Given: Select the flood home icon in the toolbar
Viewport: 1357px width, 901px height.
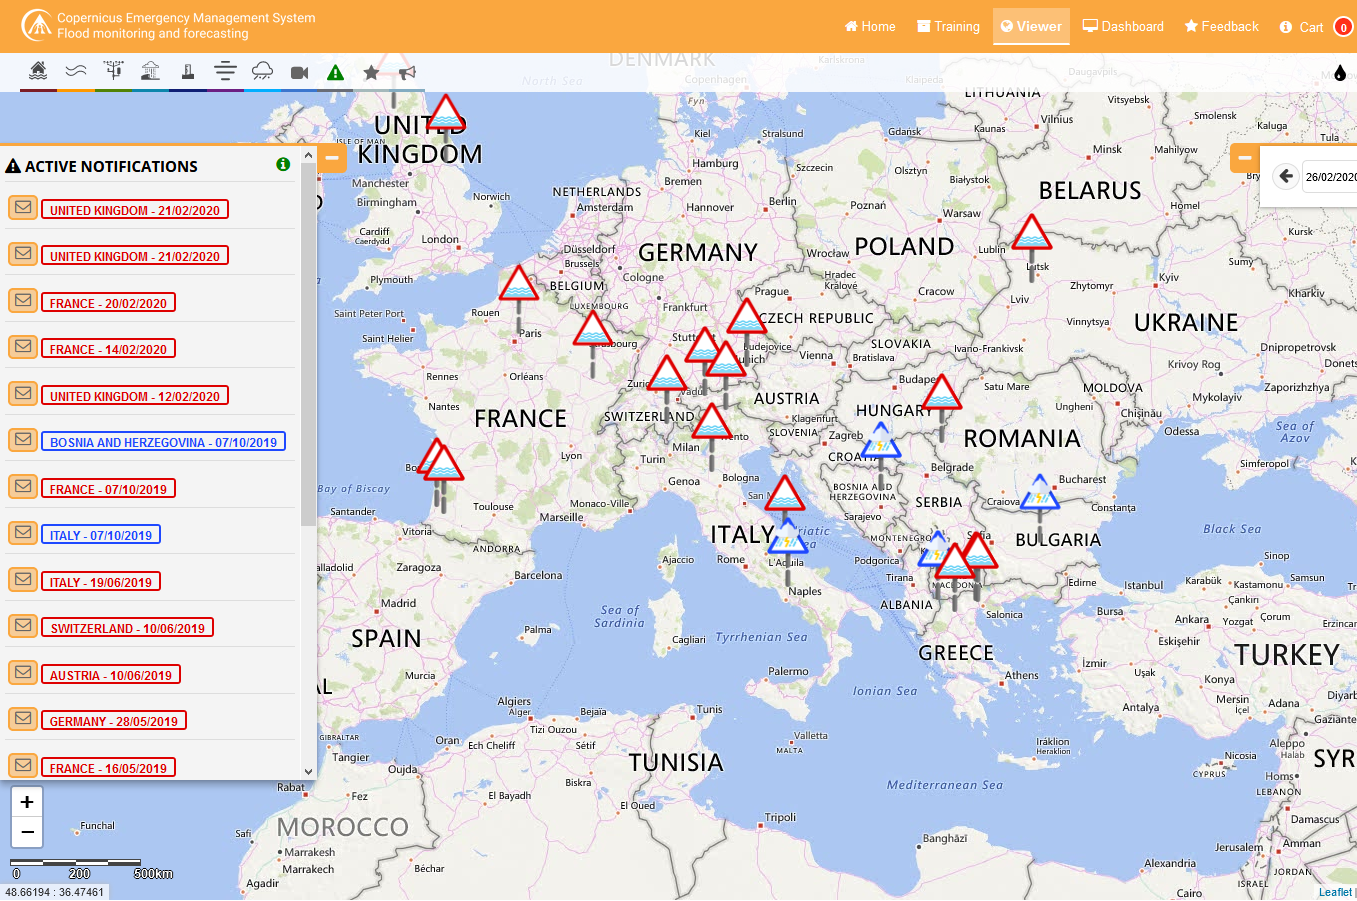Looking at the screenshot, I should [x=38, y=70].
